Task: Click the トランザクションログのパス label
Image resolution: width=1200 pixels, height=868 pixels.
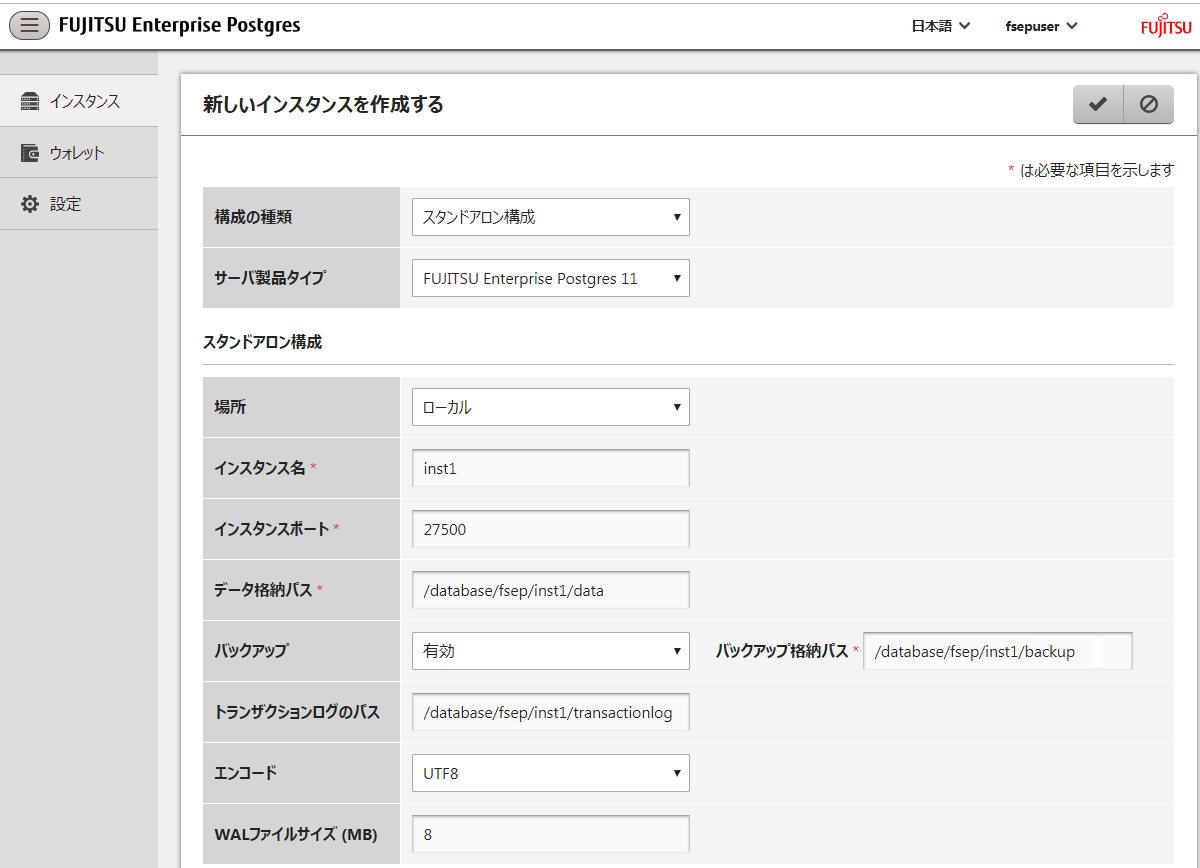Action: point(297,712)
